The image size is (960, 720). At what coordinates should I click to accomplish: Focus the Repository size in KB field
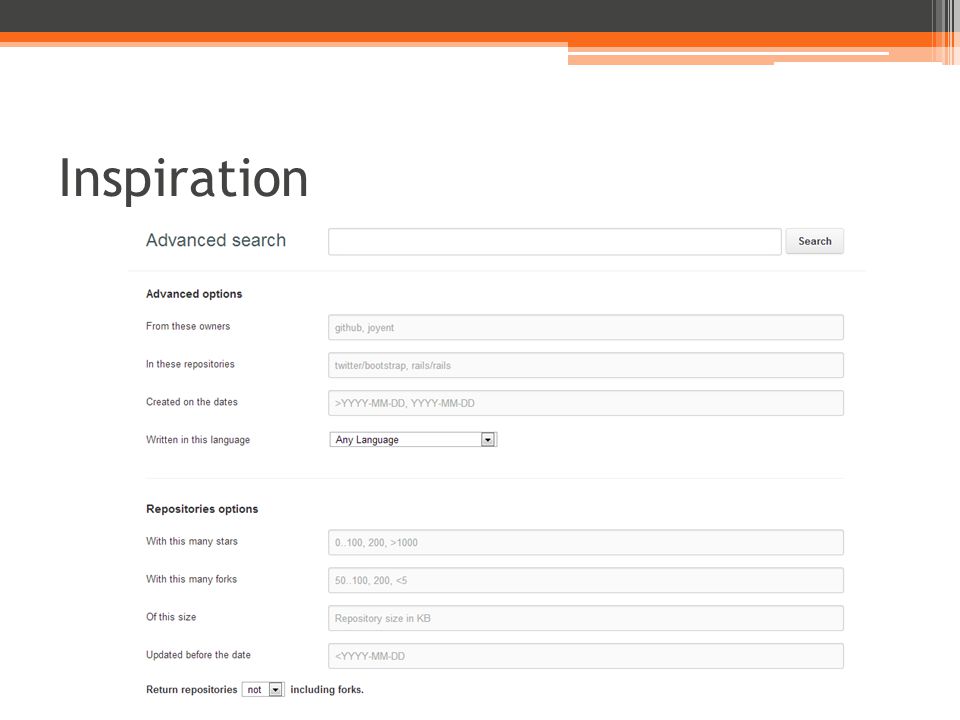point(586,618)
